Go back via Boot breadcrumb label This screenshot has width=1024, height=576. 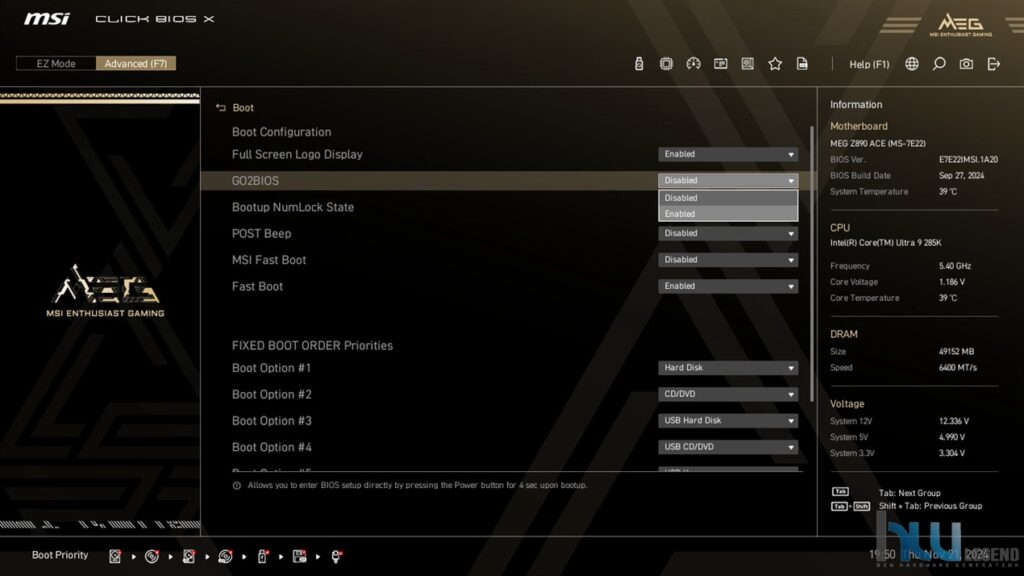[x=243, y=108]
